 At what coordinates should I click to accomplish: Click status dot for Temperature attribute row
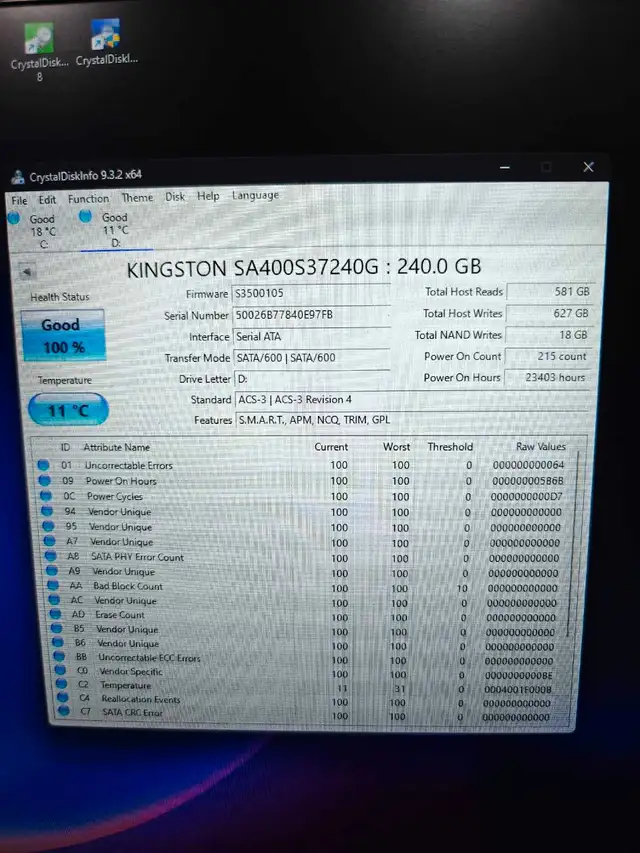coord(61,684)
